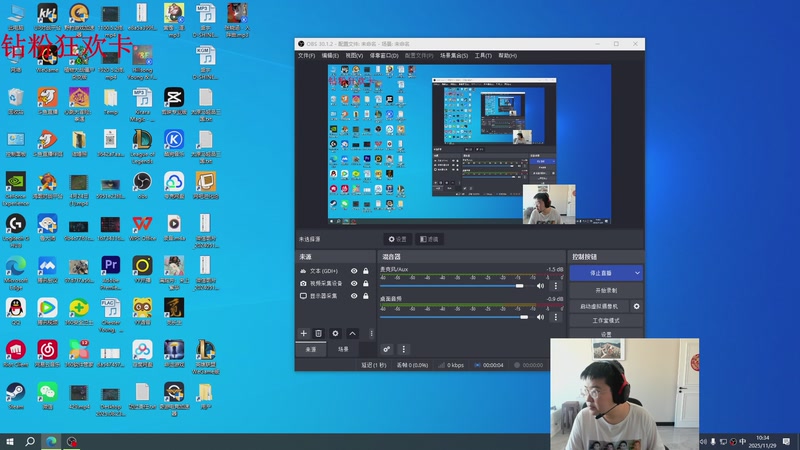The height and width of the screenshot is (450, 800).
Task: Select League of Legends desktop icon
Action: coord(142,146)
